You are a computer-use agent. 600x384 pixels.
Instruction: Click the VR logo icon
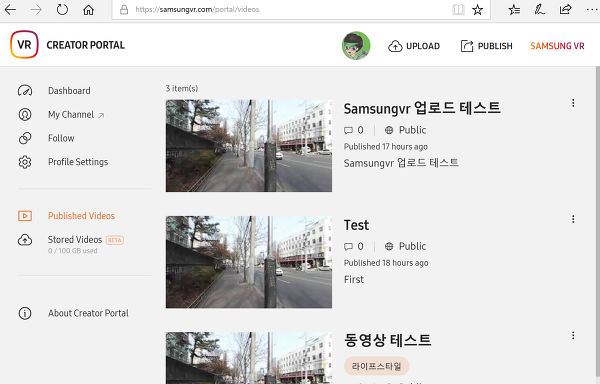[x=24, y=45]
